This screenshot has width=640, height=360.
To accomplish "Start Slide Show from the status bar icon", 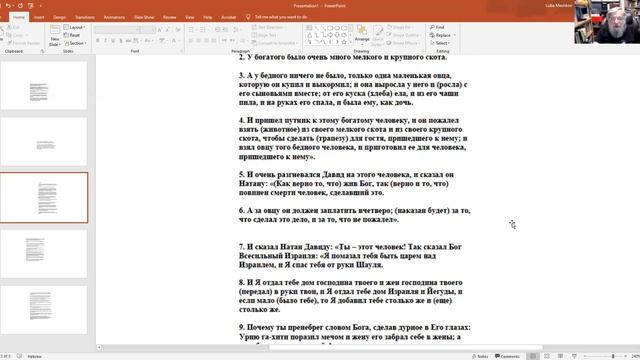I will coord(574,356).
